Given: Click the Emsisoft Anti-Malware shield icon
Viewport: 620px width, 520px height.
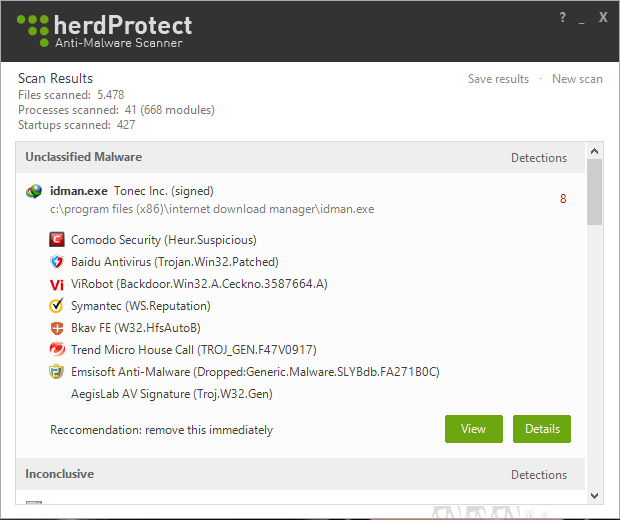Looking at the screenshot, I should coord(57,372).
